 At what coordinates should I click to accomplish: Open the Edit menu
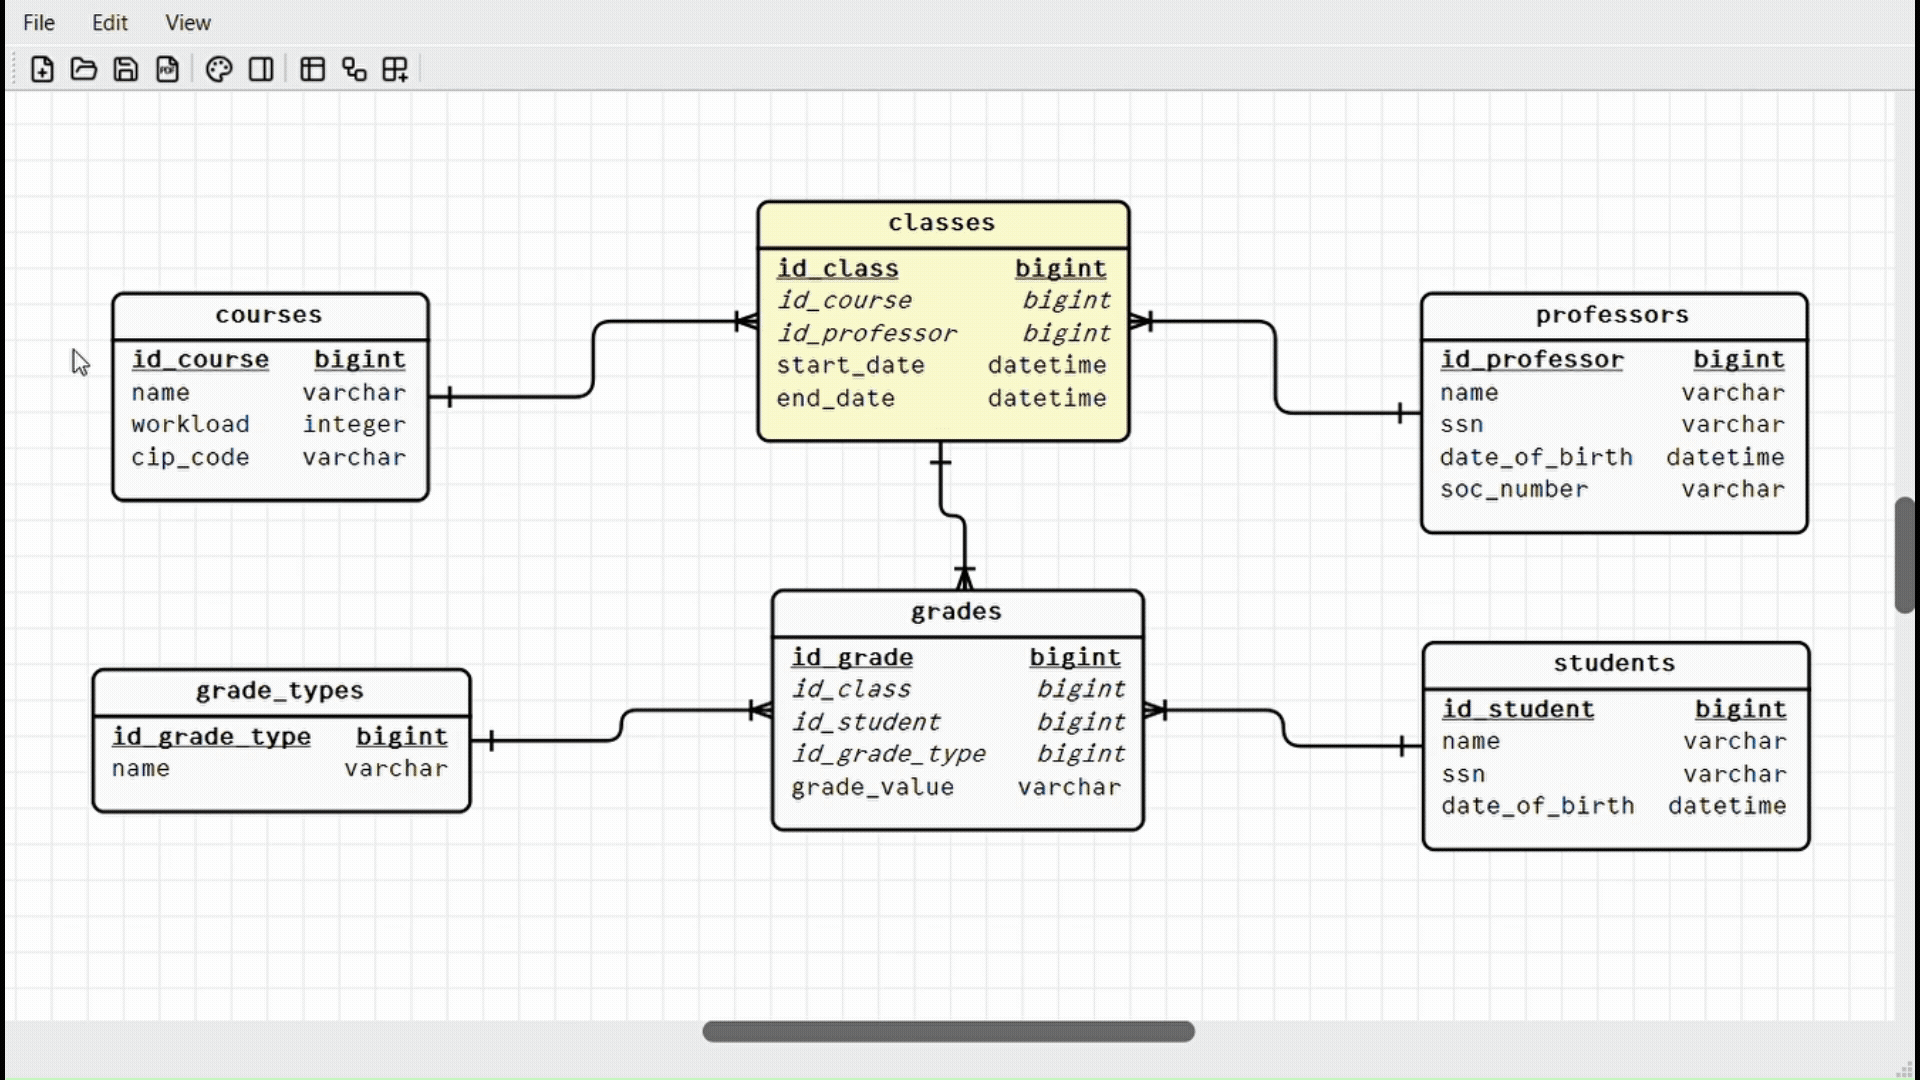[110, 22]
